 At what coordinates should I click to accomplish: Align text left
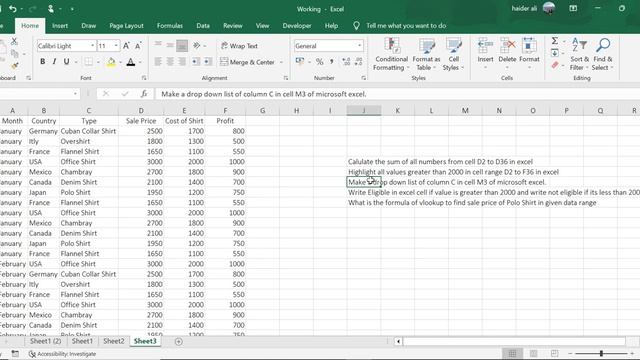coord(158,62)
